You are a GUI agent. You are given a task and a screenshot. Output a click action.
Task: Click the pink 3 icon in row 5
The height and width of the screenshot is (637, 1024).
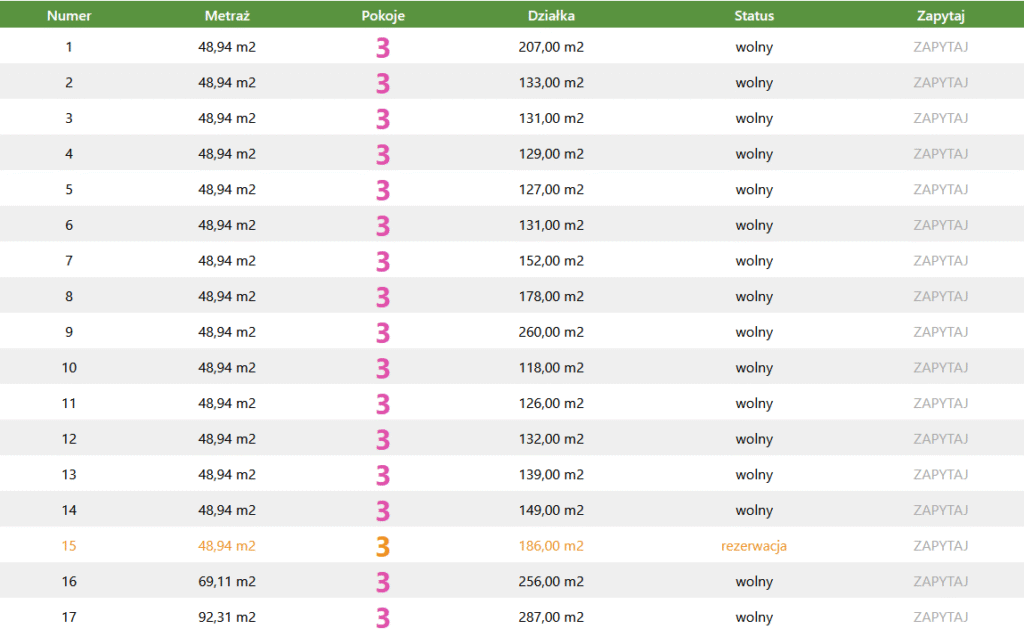click(383, 190)
